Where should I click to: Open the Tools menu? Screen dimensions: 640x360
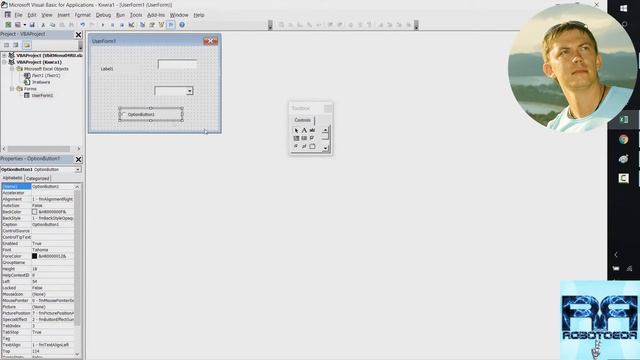point(136,15)
